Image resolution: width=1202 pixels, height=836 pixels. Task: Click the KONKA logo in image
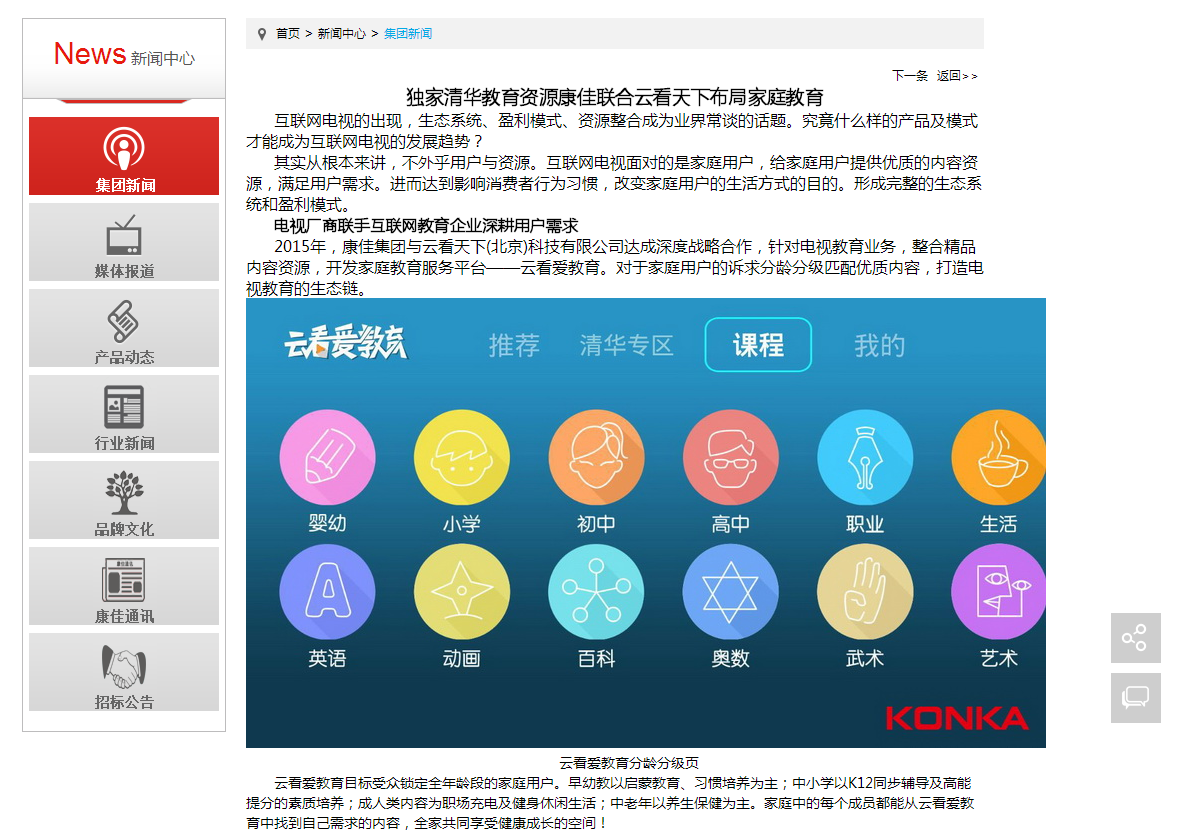pyautogui.click(x=956, y=718)
